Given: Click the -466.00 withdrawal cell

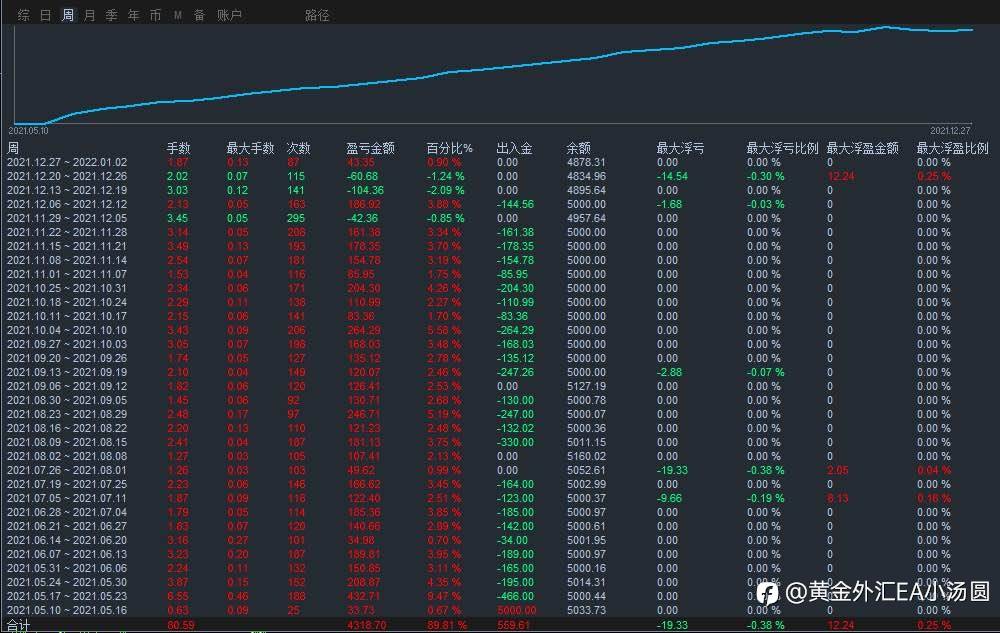Looking at the screenshot, I should (515, 596).
